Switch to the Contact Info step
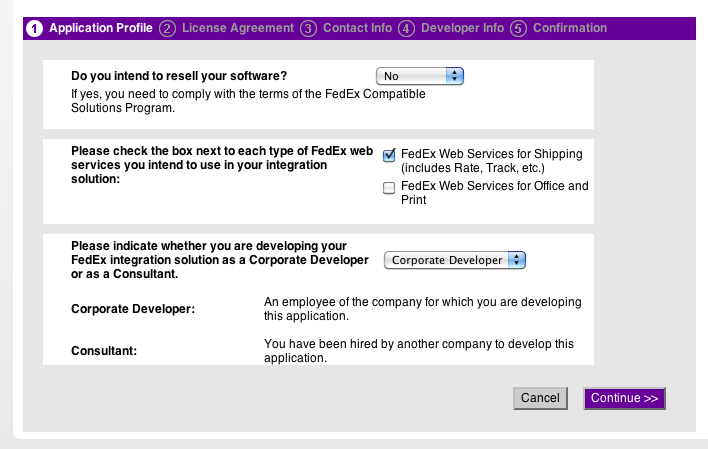Image resolution: width=708 pixels, height=449 pixels. tap(357, 28)
